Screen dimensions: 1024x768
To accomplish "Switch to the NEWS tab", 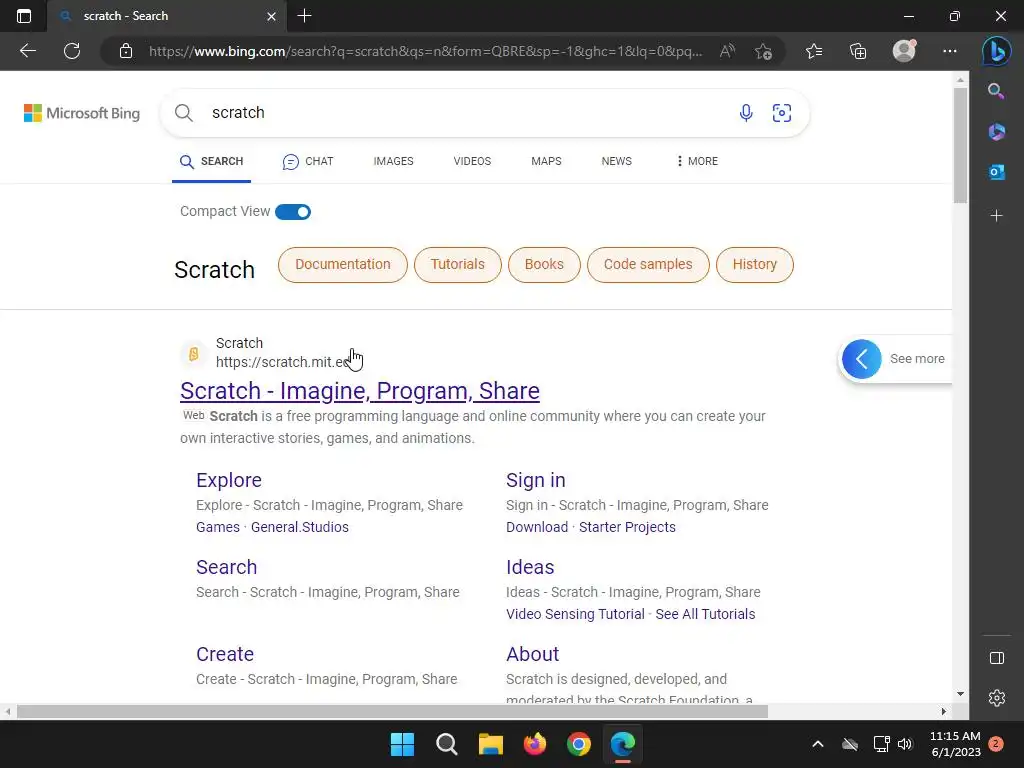I will [616, 161].
